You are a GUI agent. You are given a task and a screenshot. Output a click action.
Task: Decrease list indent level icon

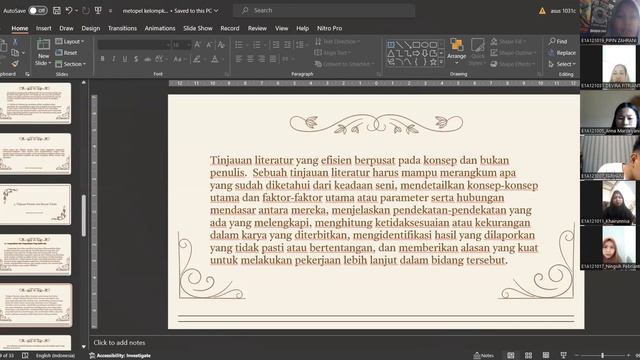pos(276,44)
